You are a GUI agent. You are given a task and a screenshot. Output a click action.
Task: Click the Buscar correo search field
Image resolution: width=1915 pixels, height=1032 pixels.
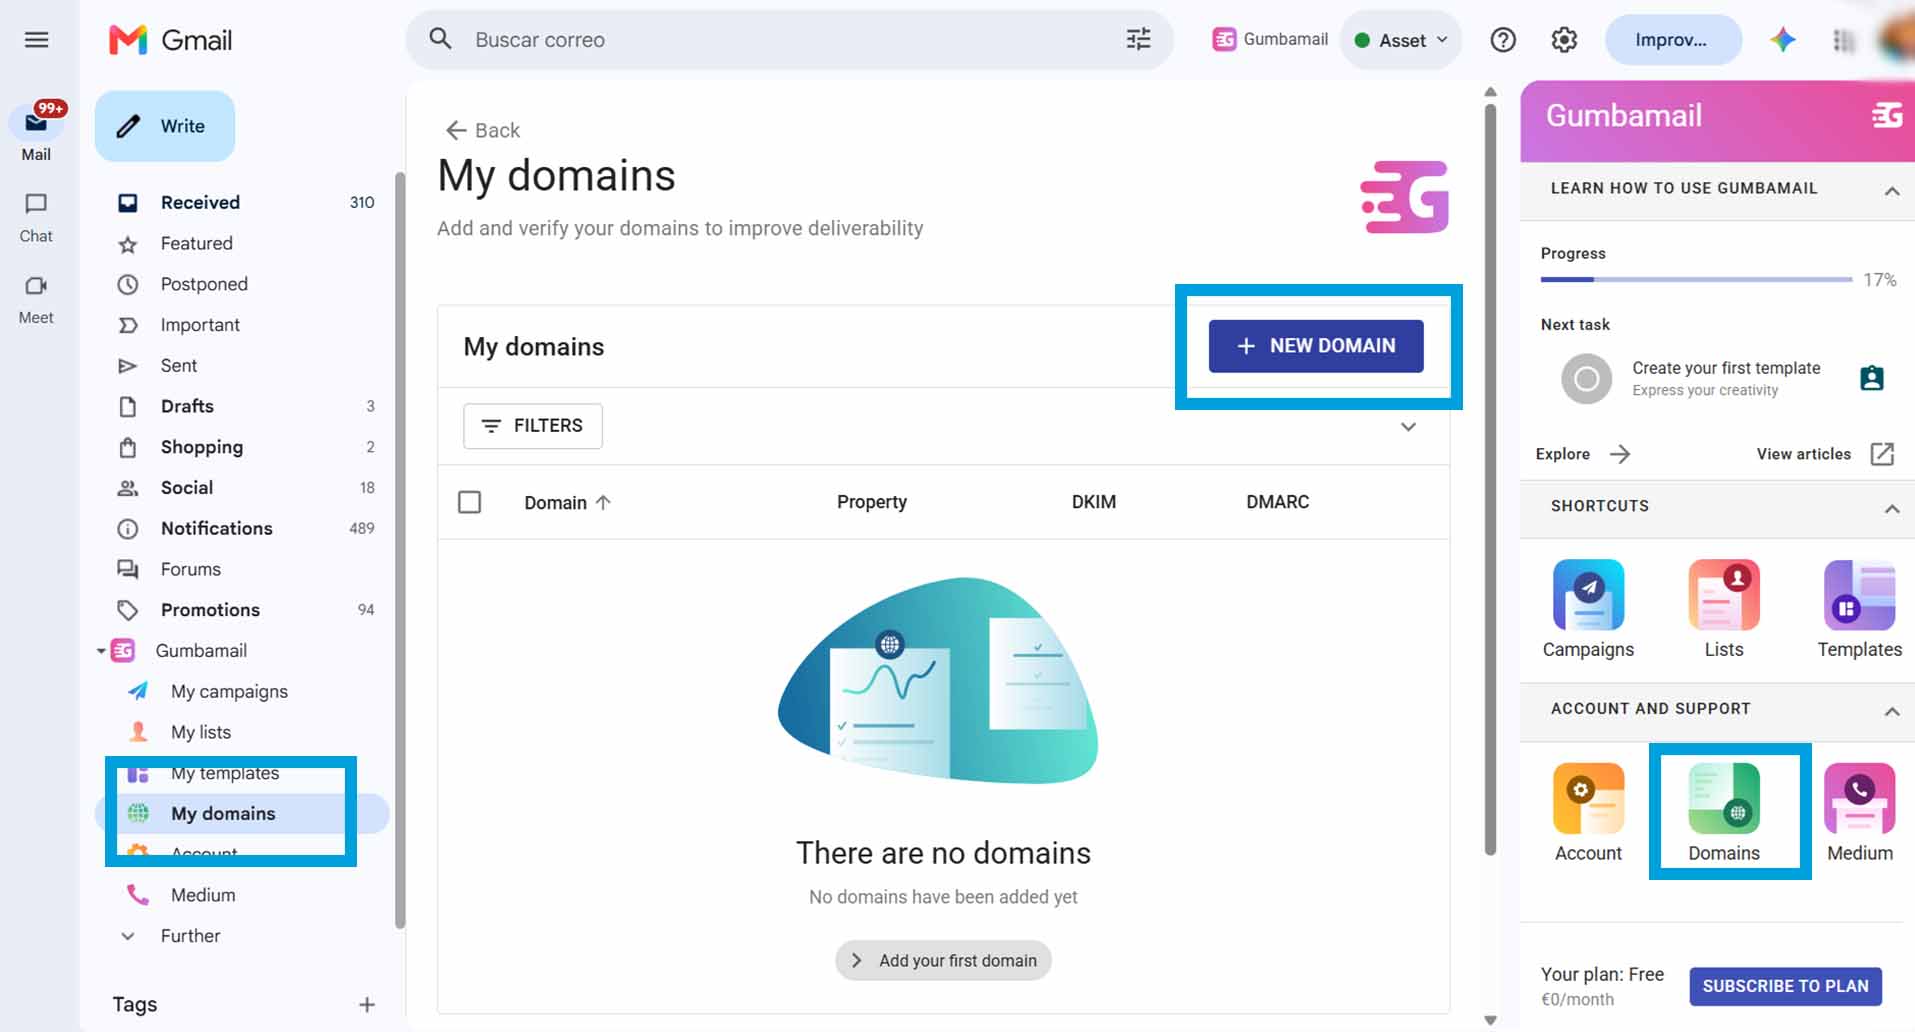pyautogui.click(x=790, y=40)
